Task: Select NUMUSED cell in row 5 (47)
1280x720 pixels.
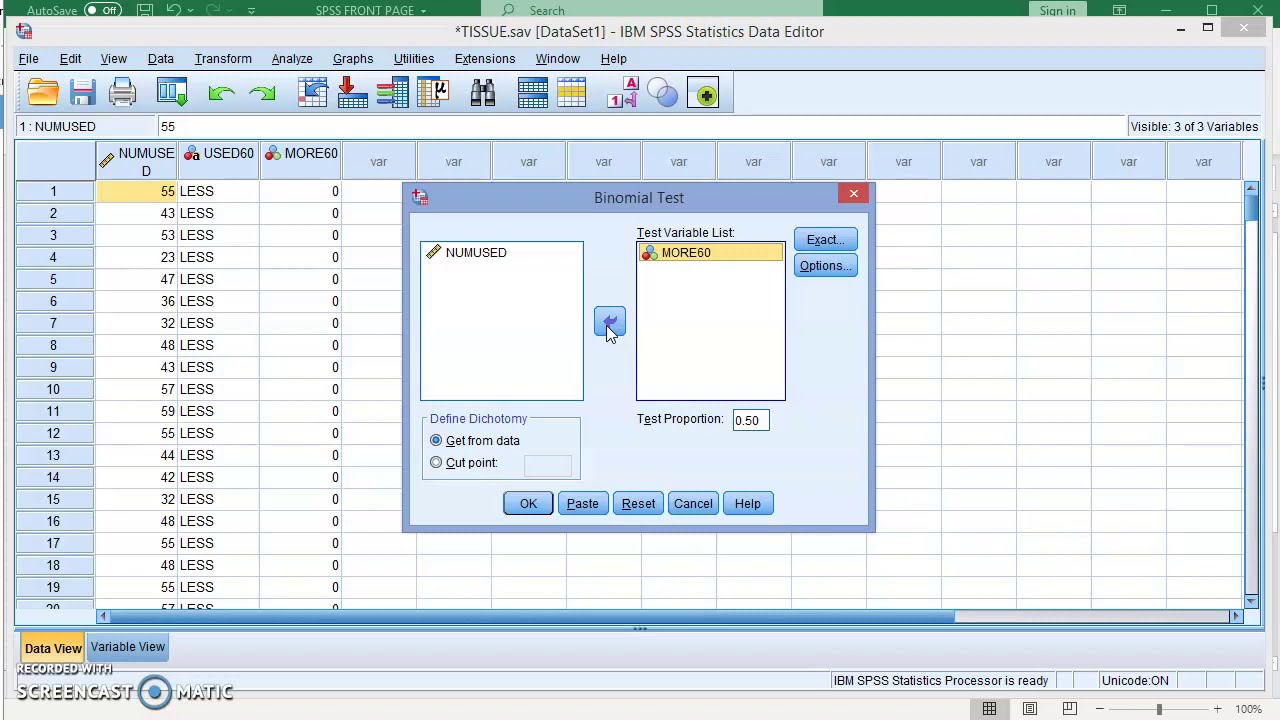Action: [x=137, y=279]
